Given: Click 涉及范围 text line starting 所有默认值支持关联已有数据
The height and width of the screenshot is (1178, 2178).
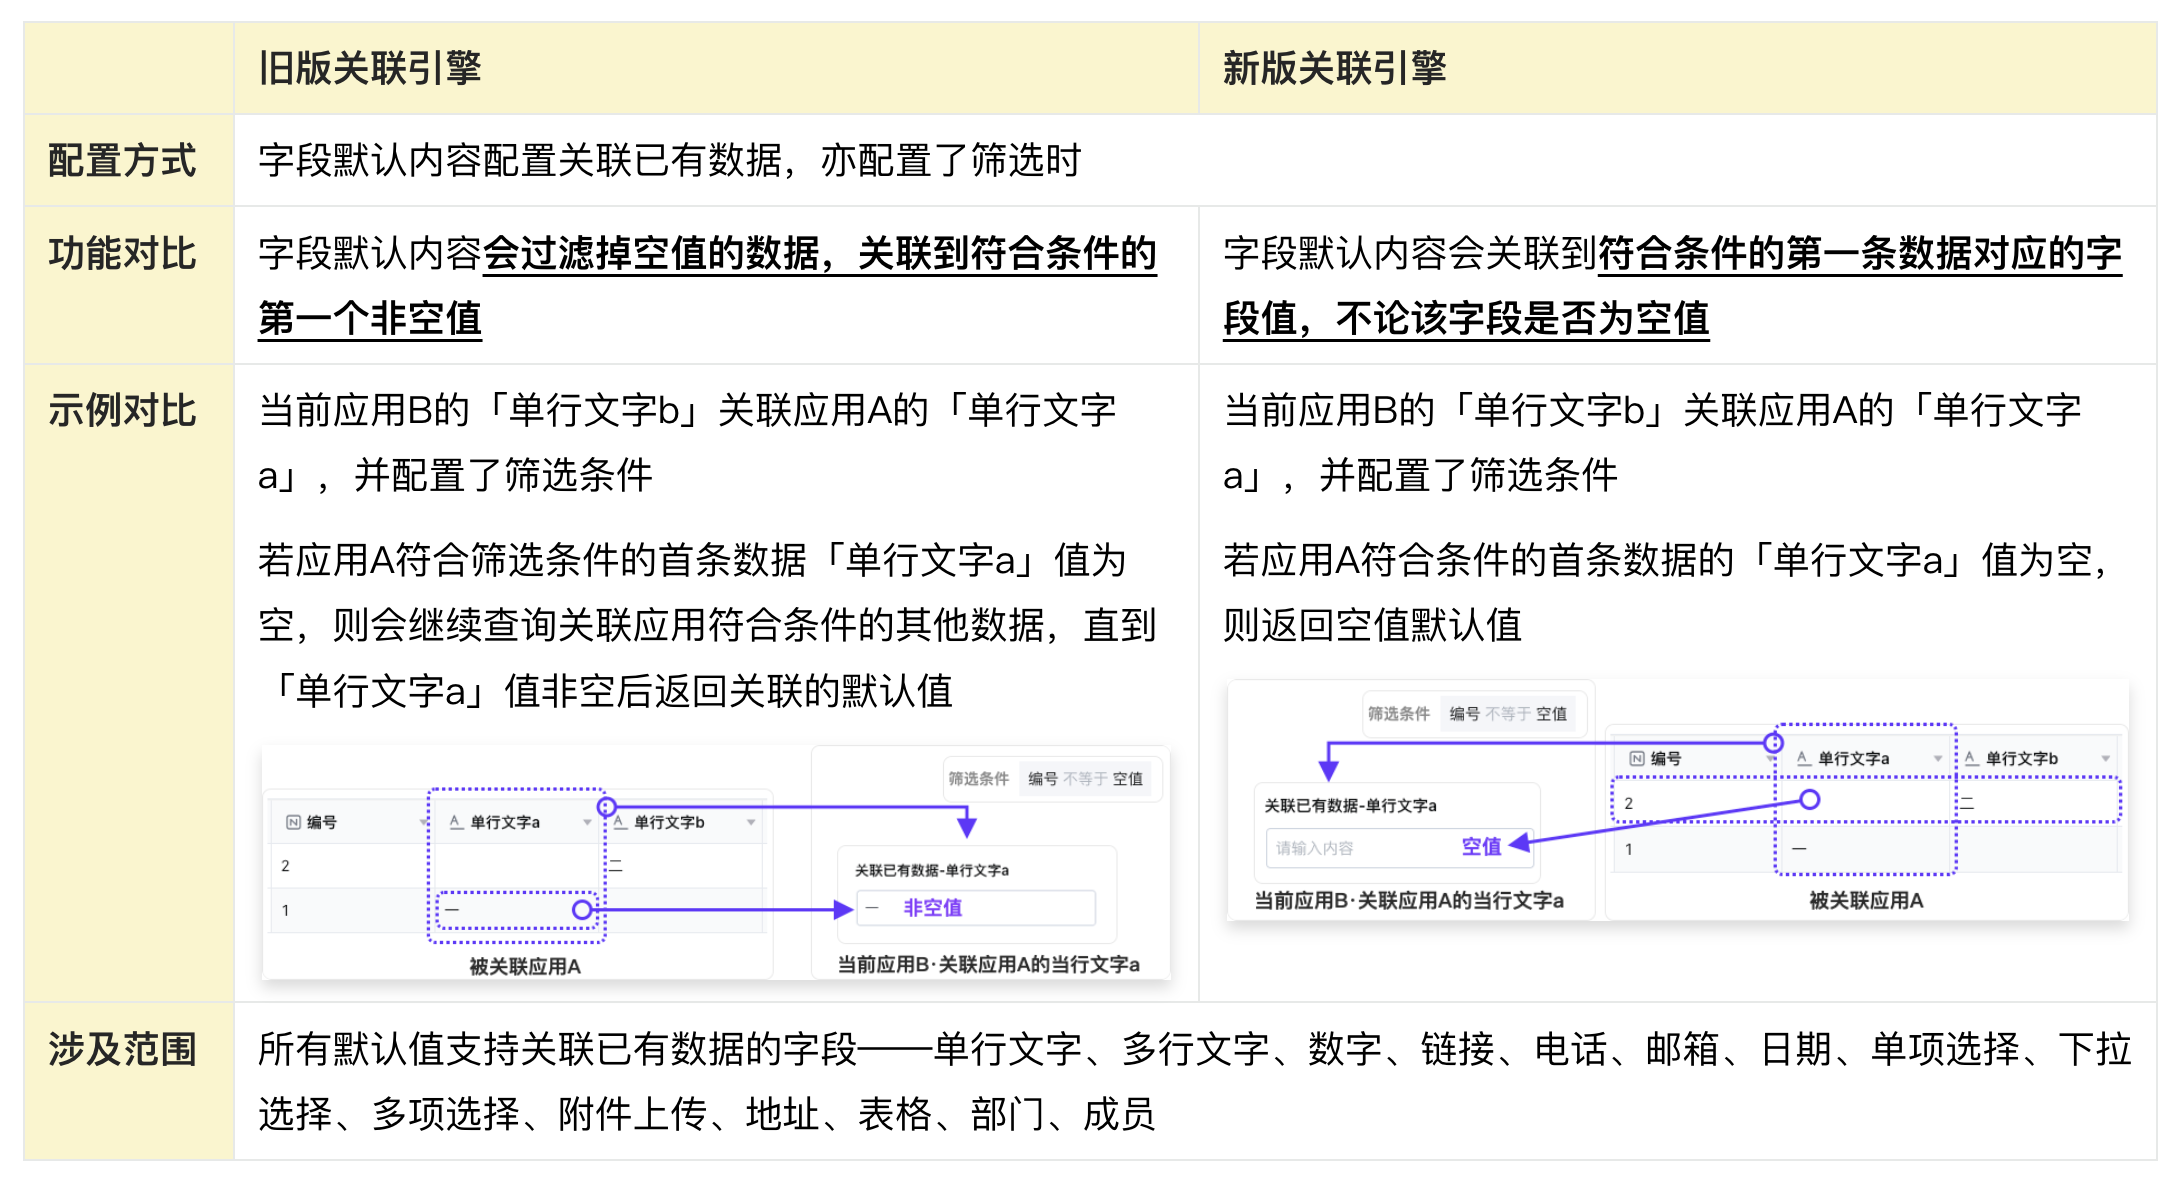Looking at the screenshot, I should point(1194,1049).
